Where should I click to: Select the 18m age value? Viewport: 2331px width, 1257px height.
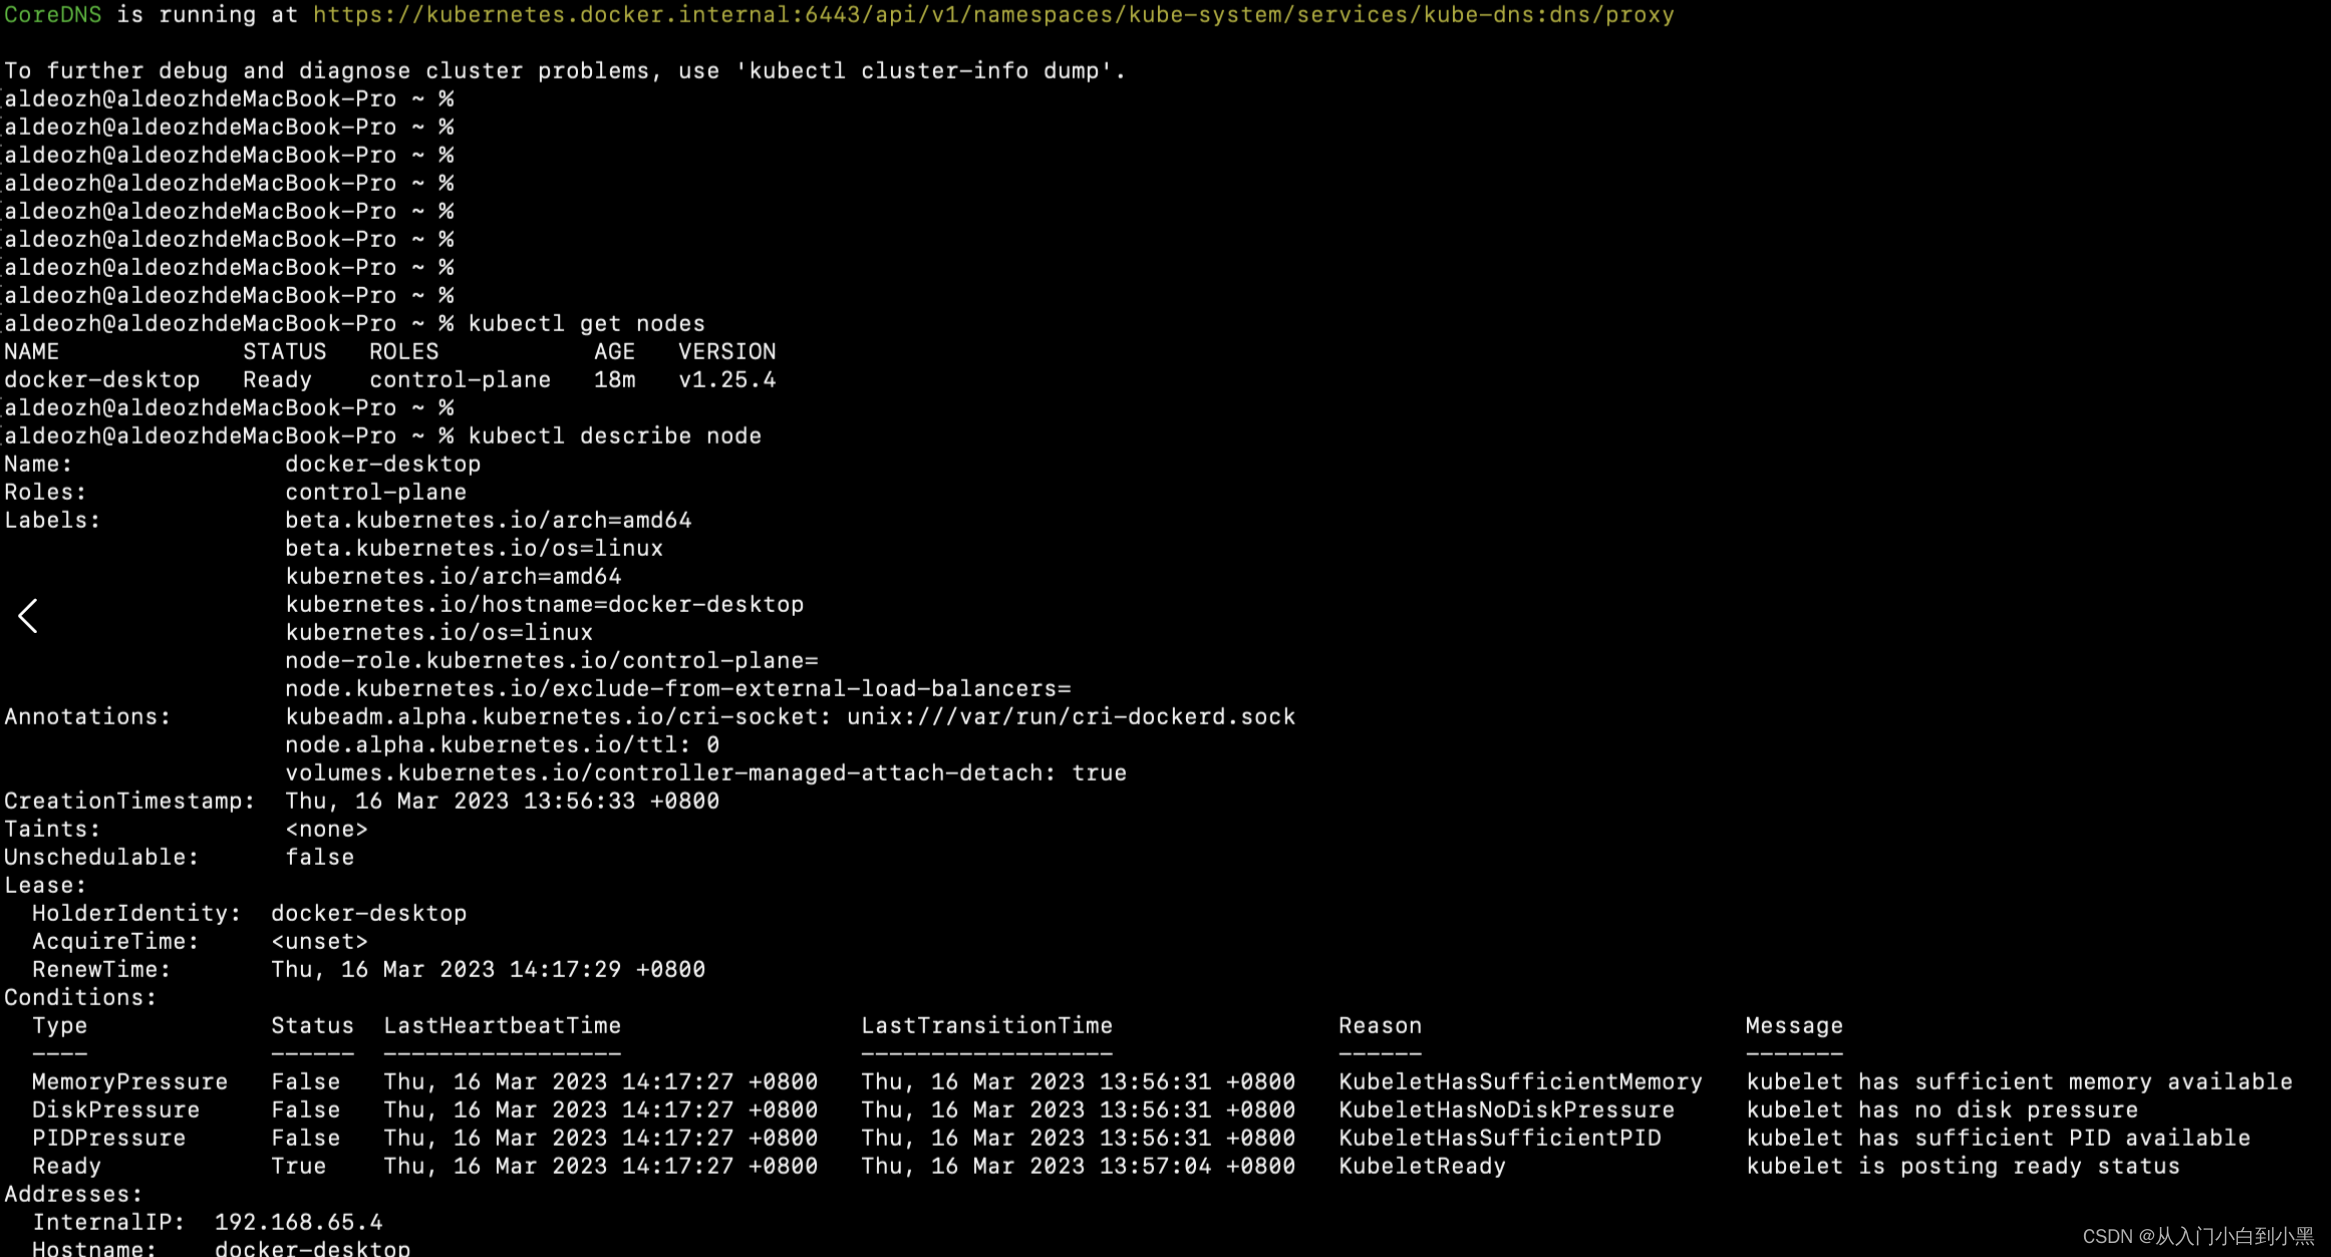614,380
